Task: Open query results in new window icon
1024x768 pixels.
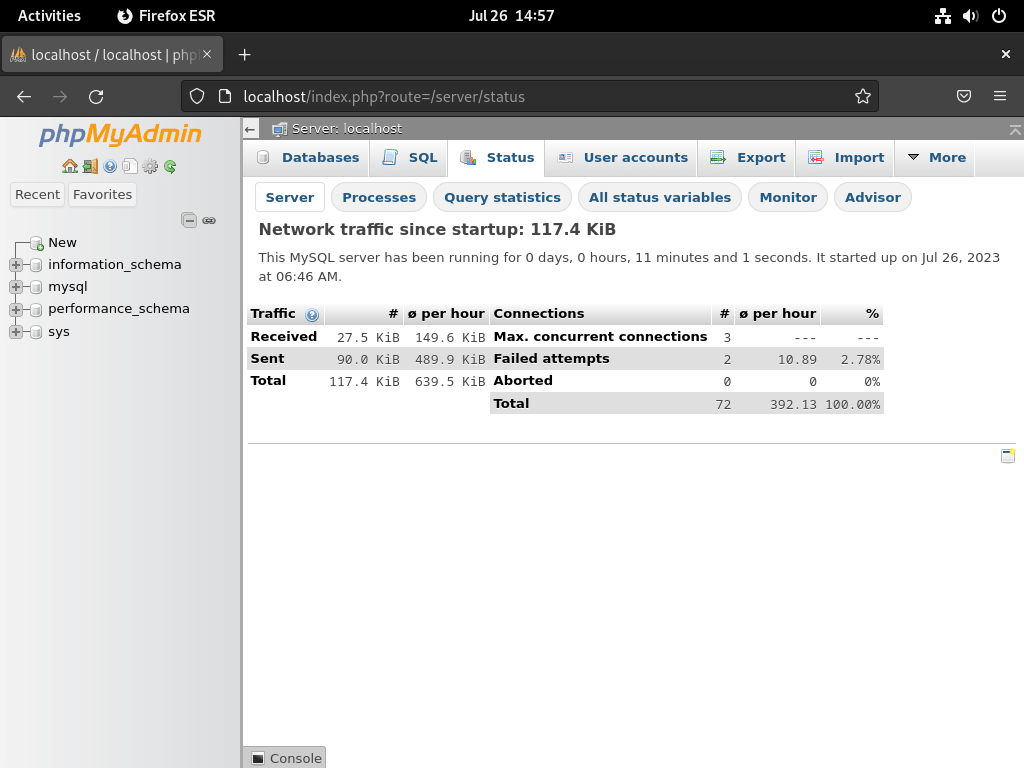Action: [1008, 455]
